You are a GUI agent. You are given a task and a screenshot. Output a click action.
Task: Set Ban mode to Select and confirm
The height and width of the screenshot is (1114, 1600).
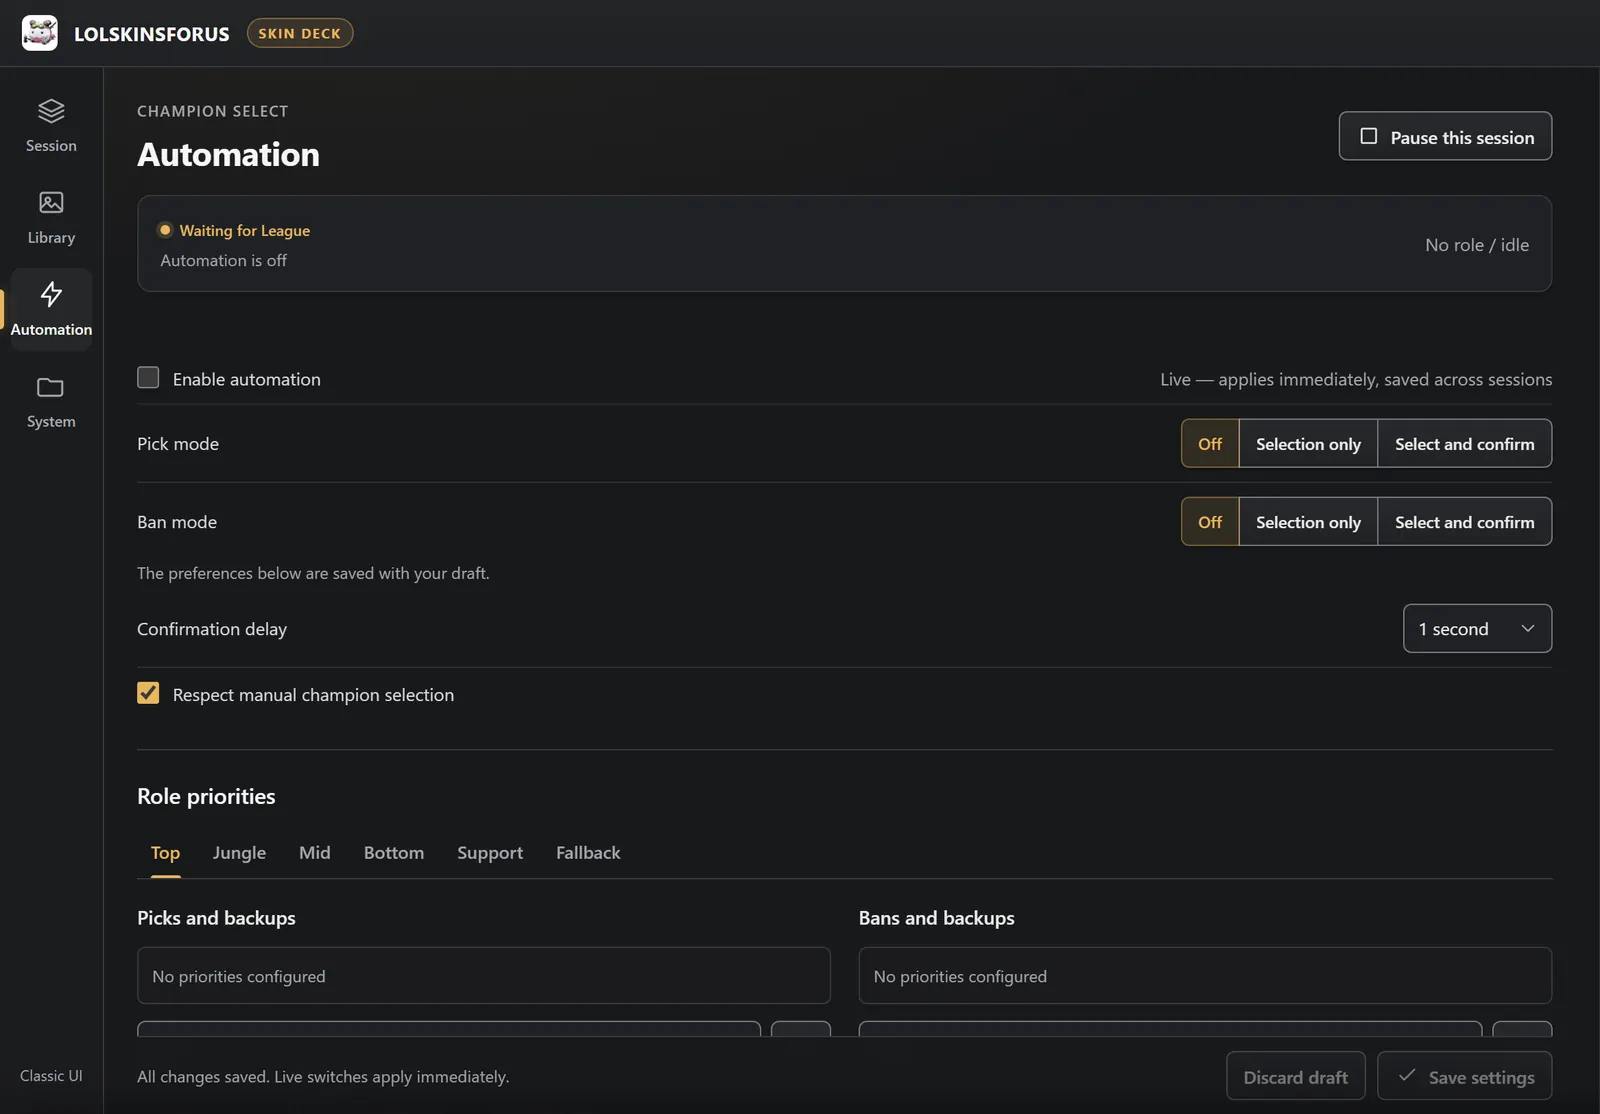tap(1465, 521)
